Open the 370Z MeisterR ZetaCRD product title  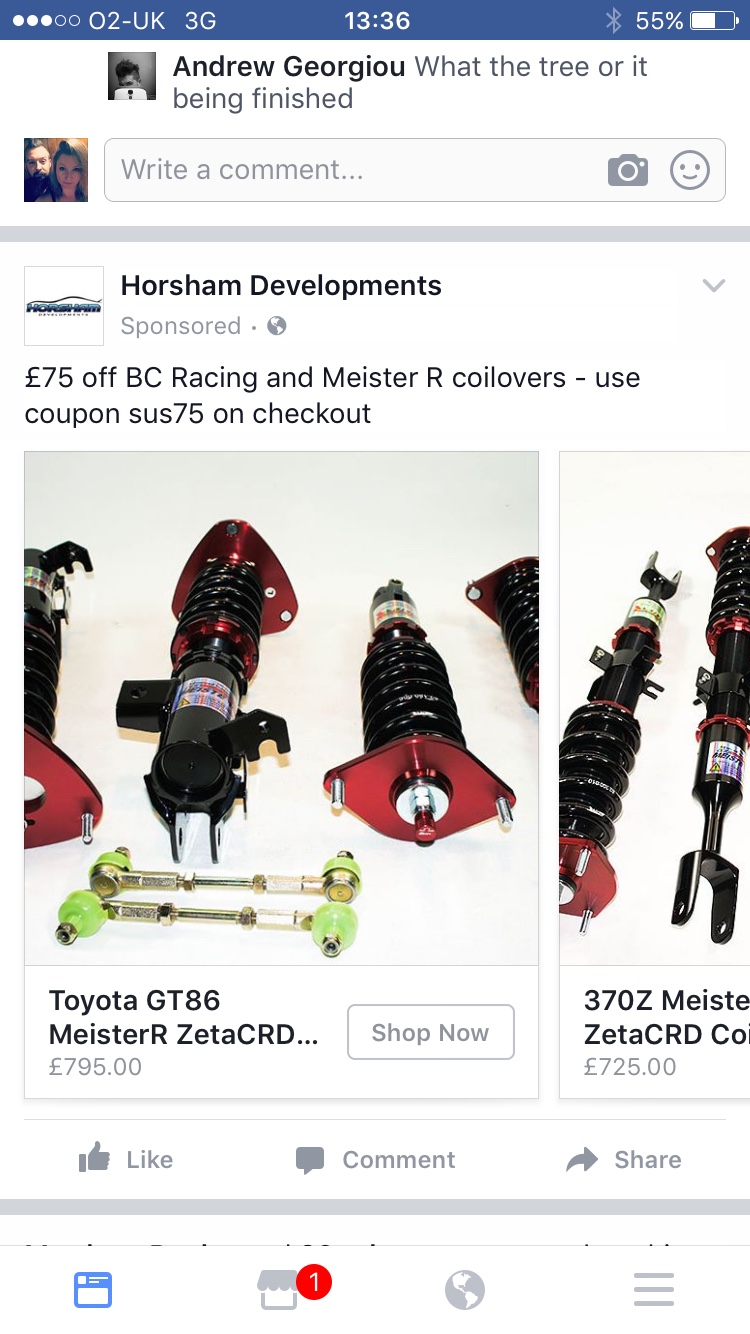(667, 1017)
